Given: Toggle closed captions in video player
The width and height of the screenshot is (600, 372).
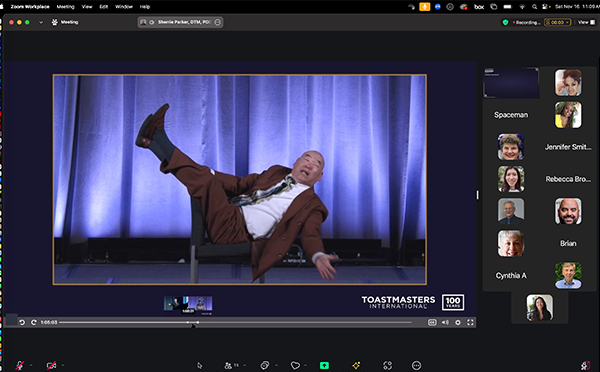Looking at the screenshot, I should tap(432, 323).
